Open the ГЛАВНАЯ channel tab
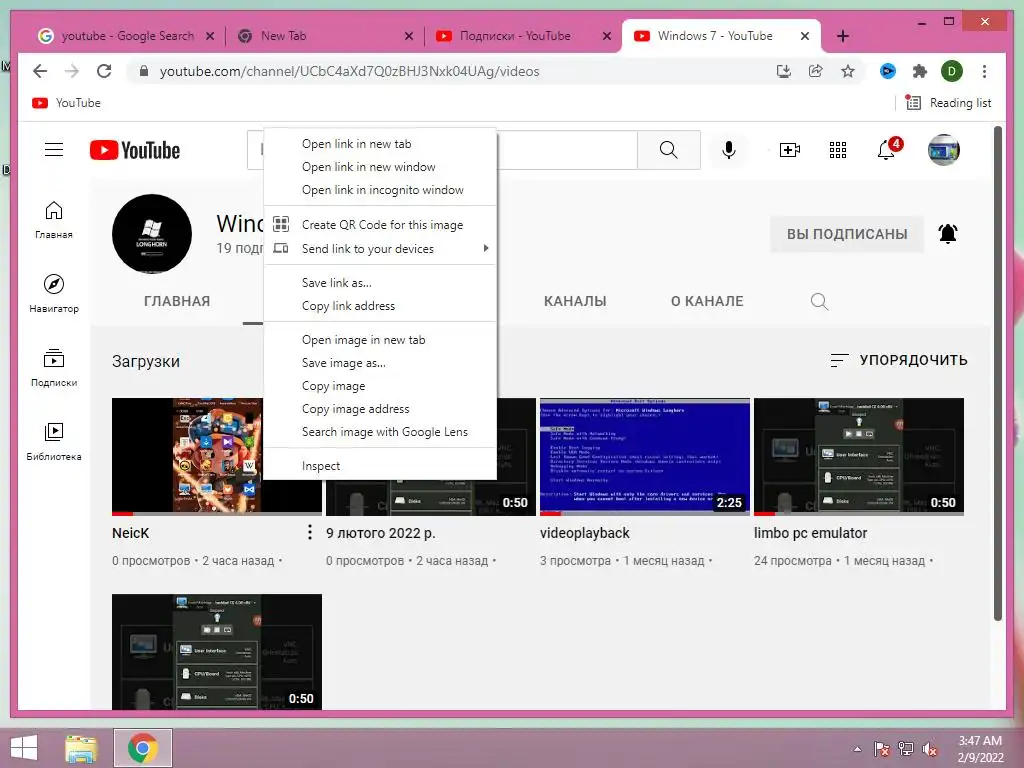The image size is (1024, 768). pos(177,301)
